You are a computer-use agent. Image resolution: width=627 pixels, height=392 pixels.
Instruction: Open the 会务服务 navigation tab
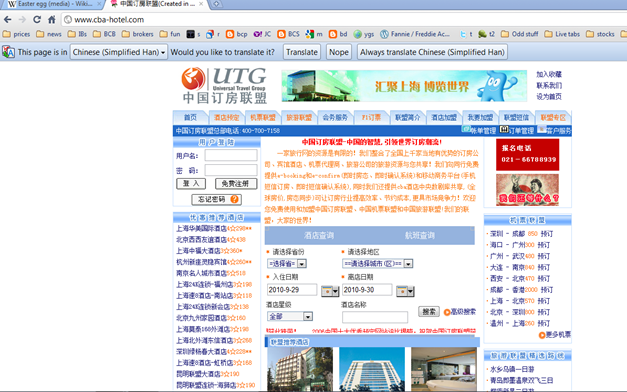click(335, 117)
